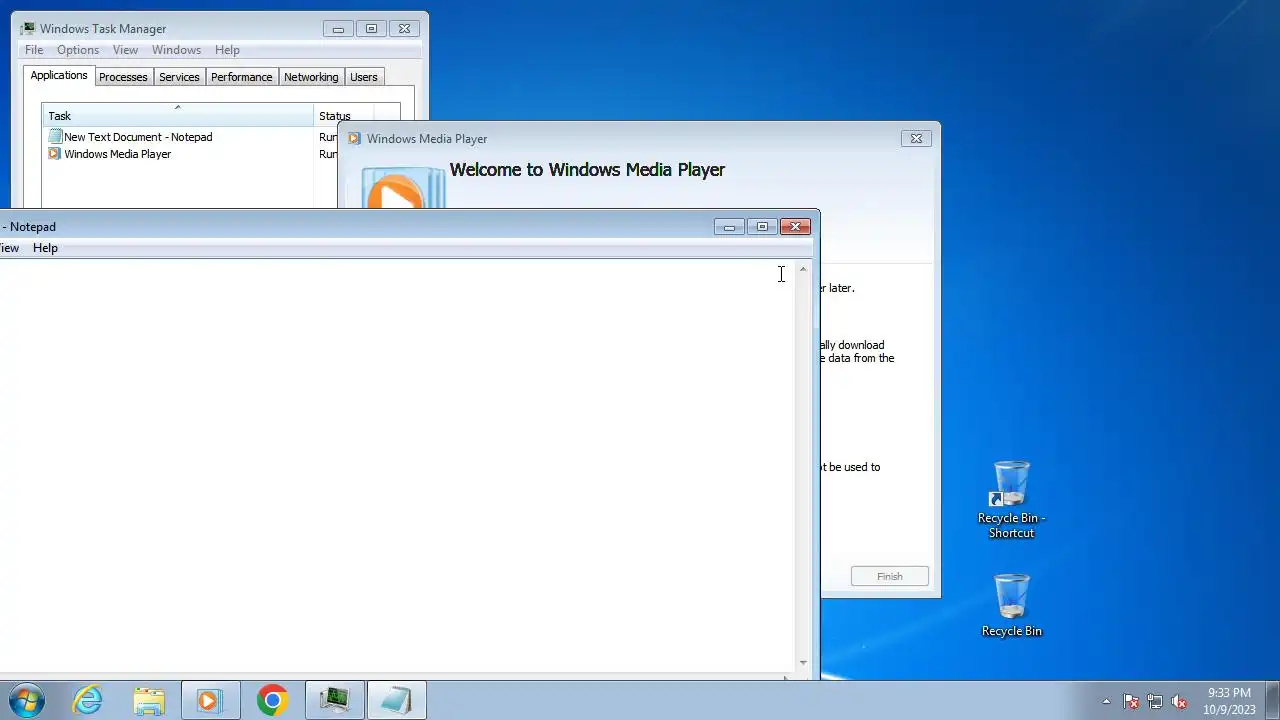
Task: Click Notepad scrollbar down arrow
Action: 803,663
